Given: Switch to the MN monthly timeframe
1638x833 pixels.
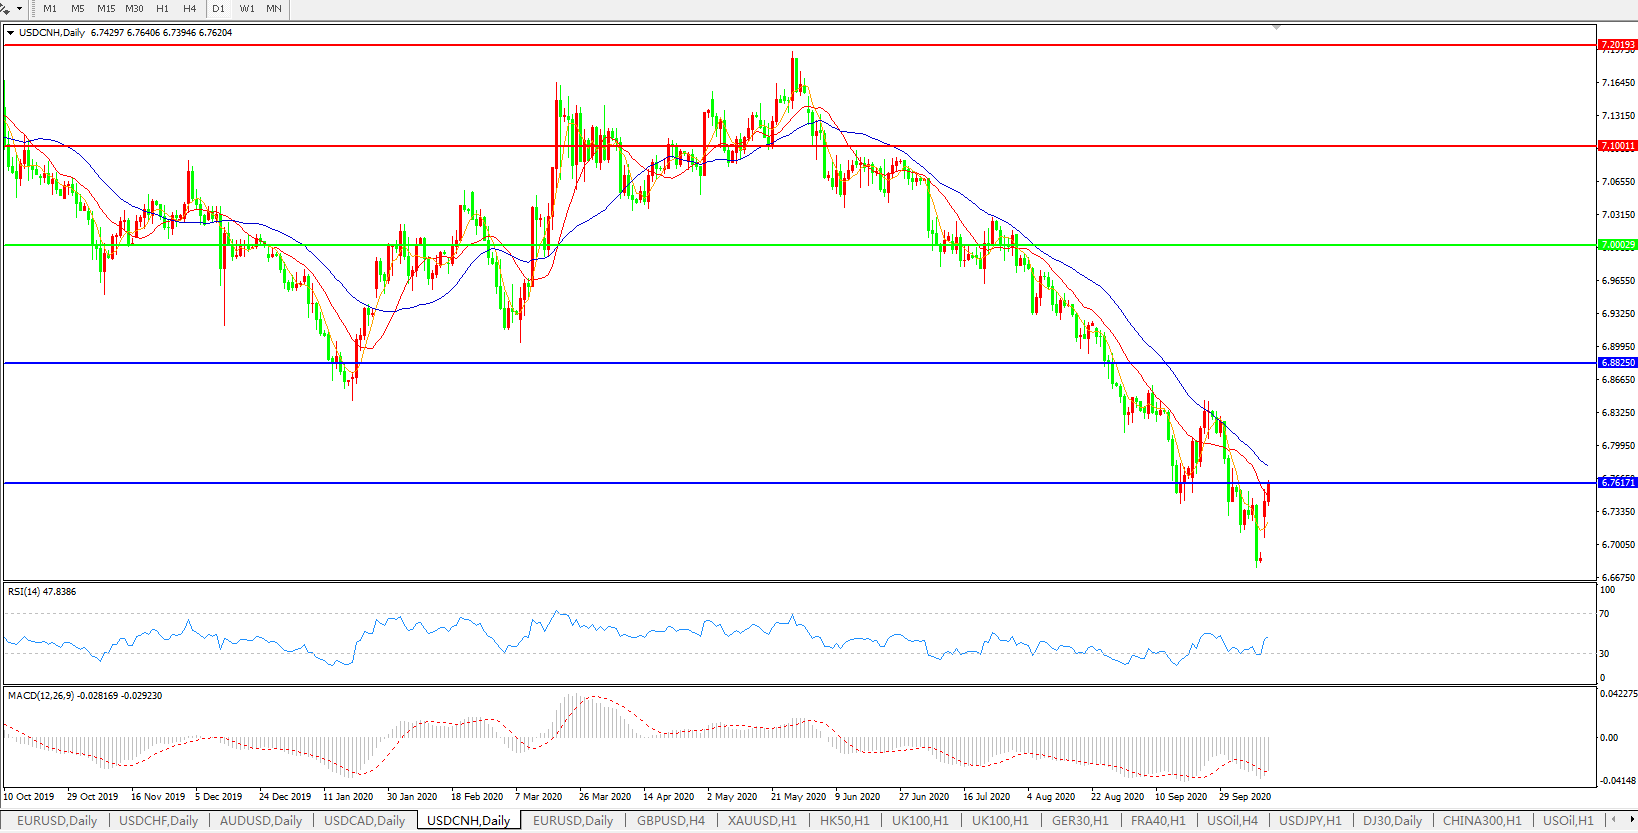Looking at the screenshot, I should click(274, 9).
